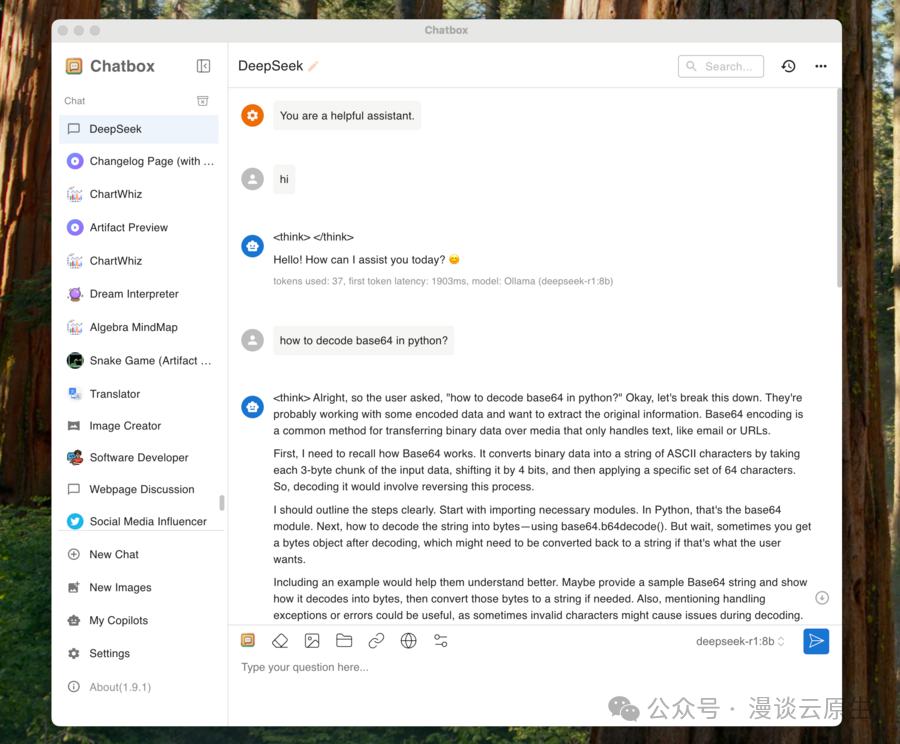
Task: Open the Changelog Page chat
Action: pyautogui.click(x=138, y=161)
